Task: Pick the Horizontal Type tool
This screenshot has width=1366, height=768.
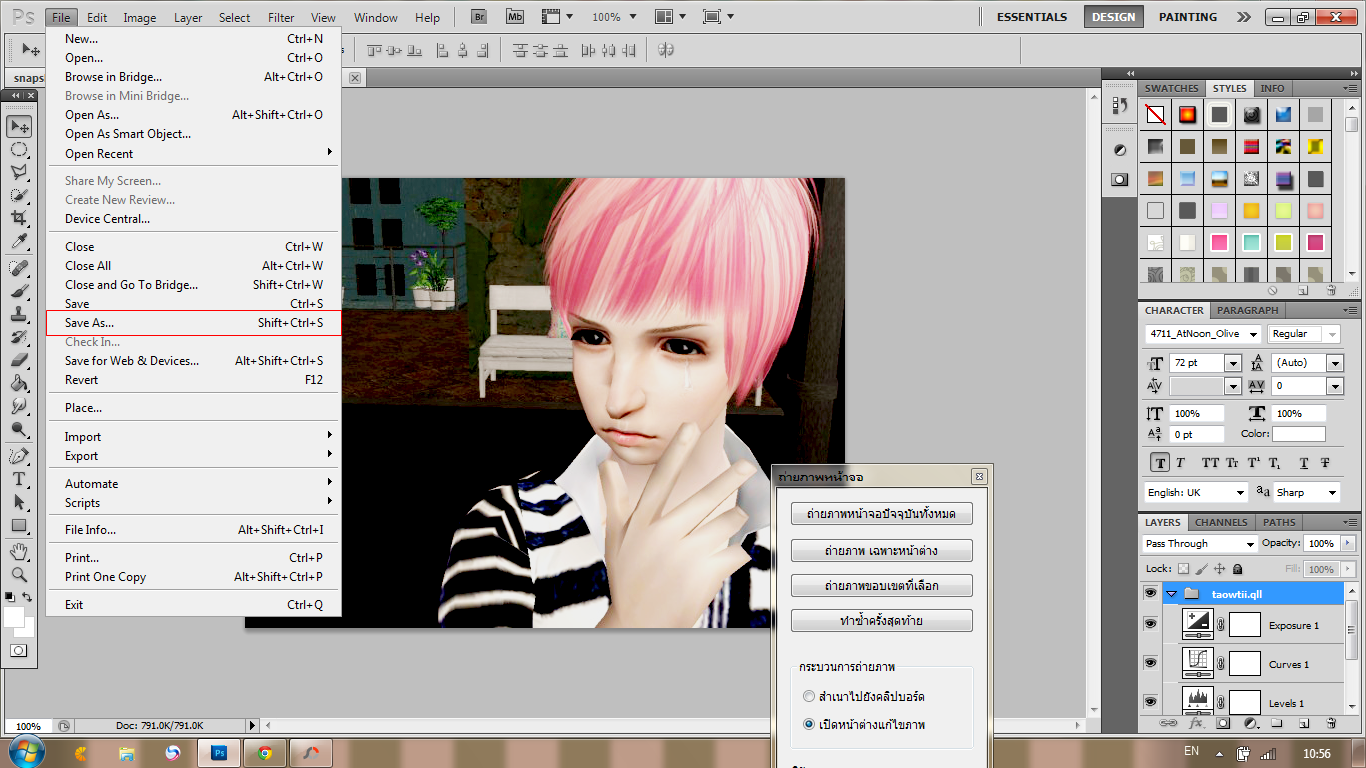Action: point(19,479)
